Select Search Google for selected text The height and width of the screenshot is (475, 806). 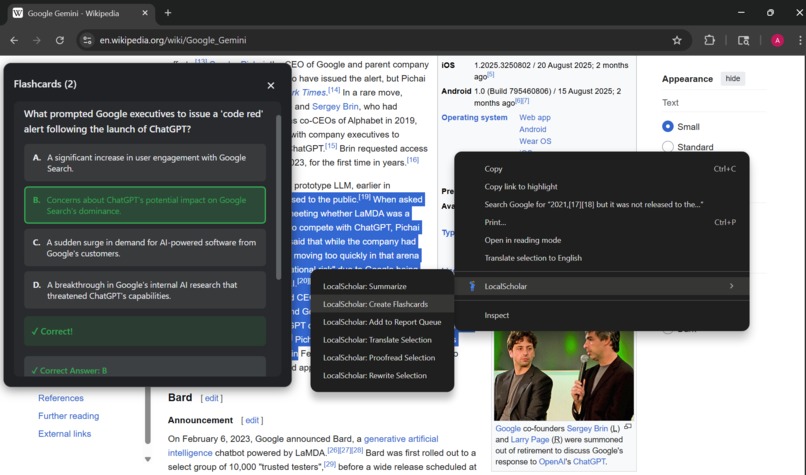pyautogui.click(x=601, y=204)
